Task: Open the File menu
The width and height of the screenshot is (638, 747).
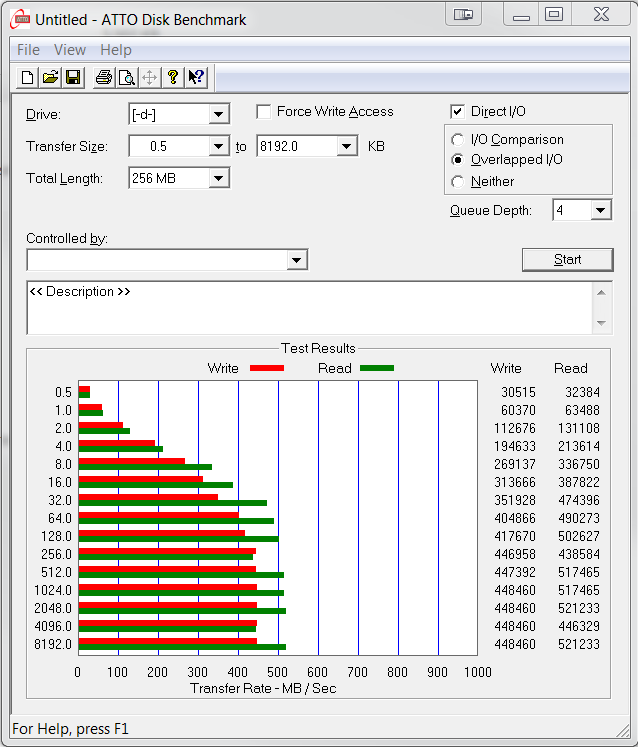Action: click(28, 50)
